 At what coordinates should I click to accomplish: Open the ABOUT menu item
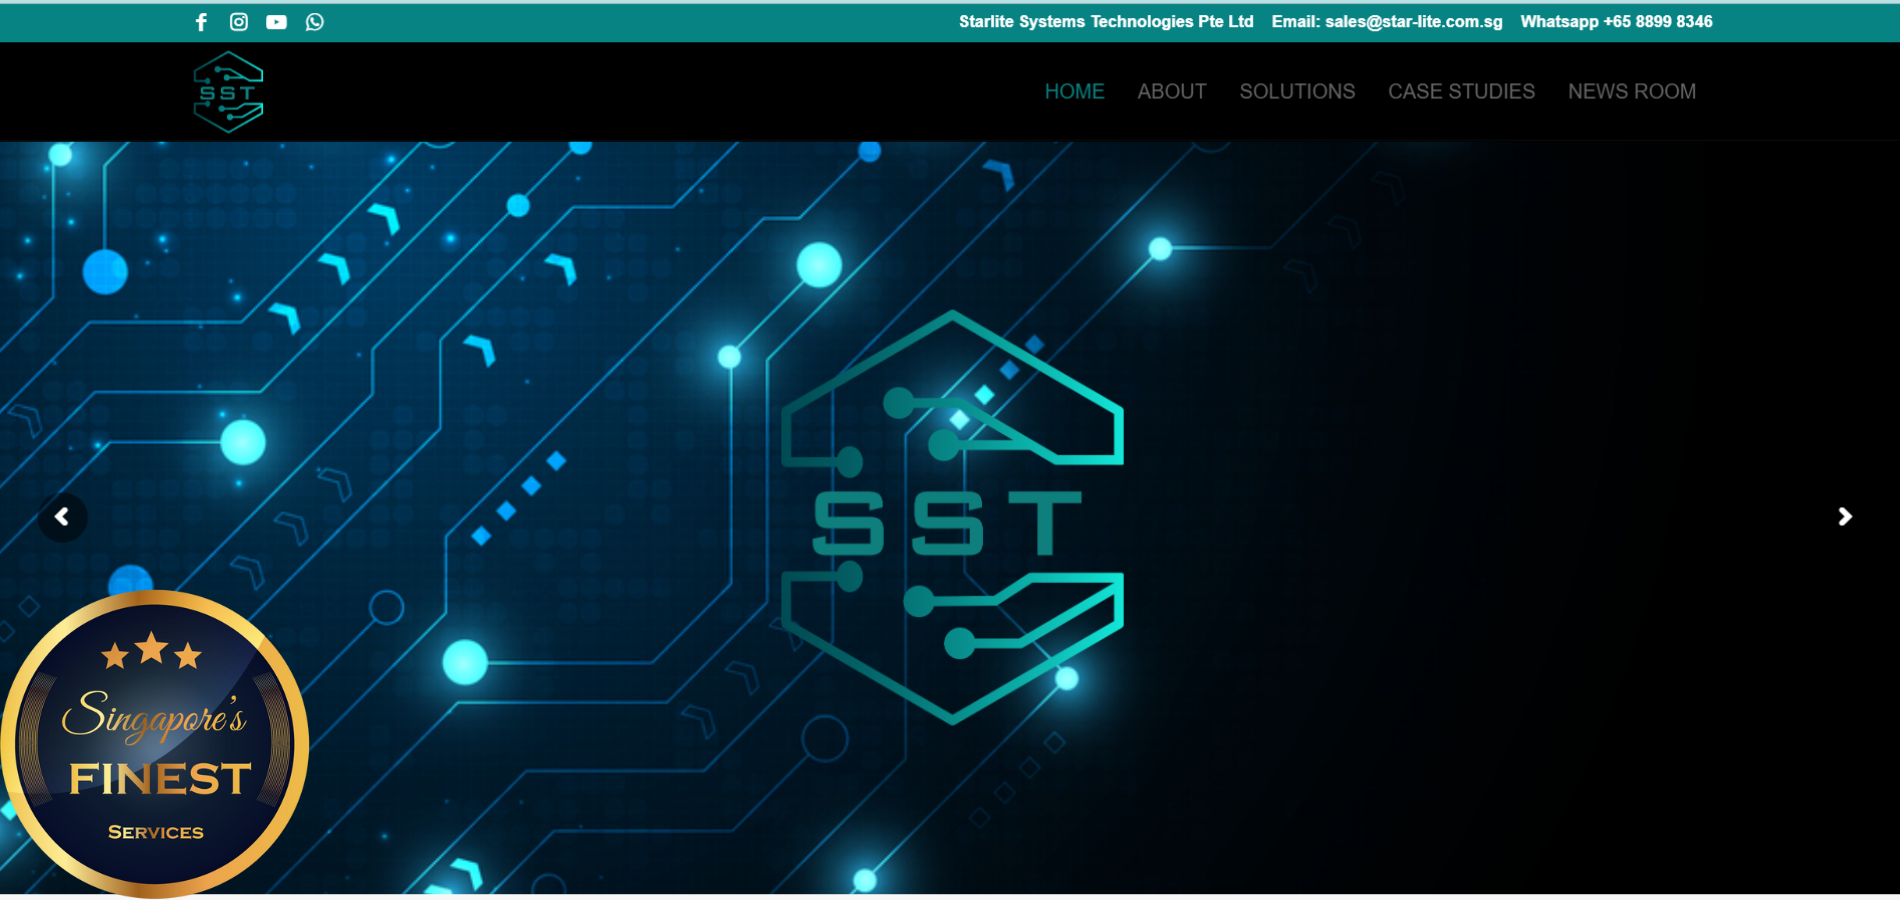(x=1171, y=91)
